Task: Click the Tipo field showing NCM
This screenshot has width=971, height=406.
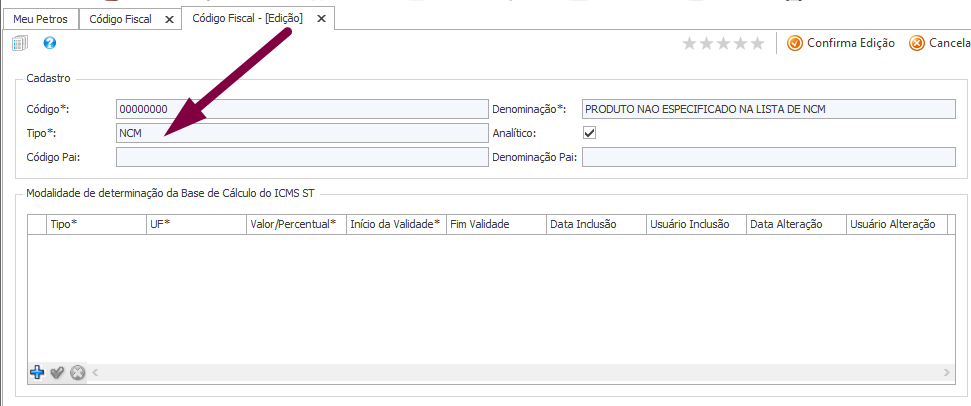Action: pyautogui.click(x=302, y=133)
